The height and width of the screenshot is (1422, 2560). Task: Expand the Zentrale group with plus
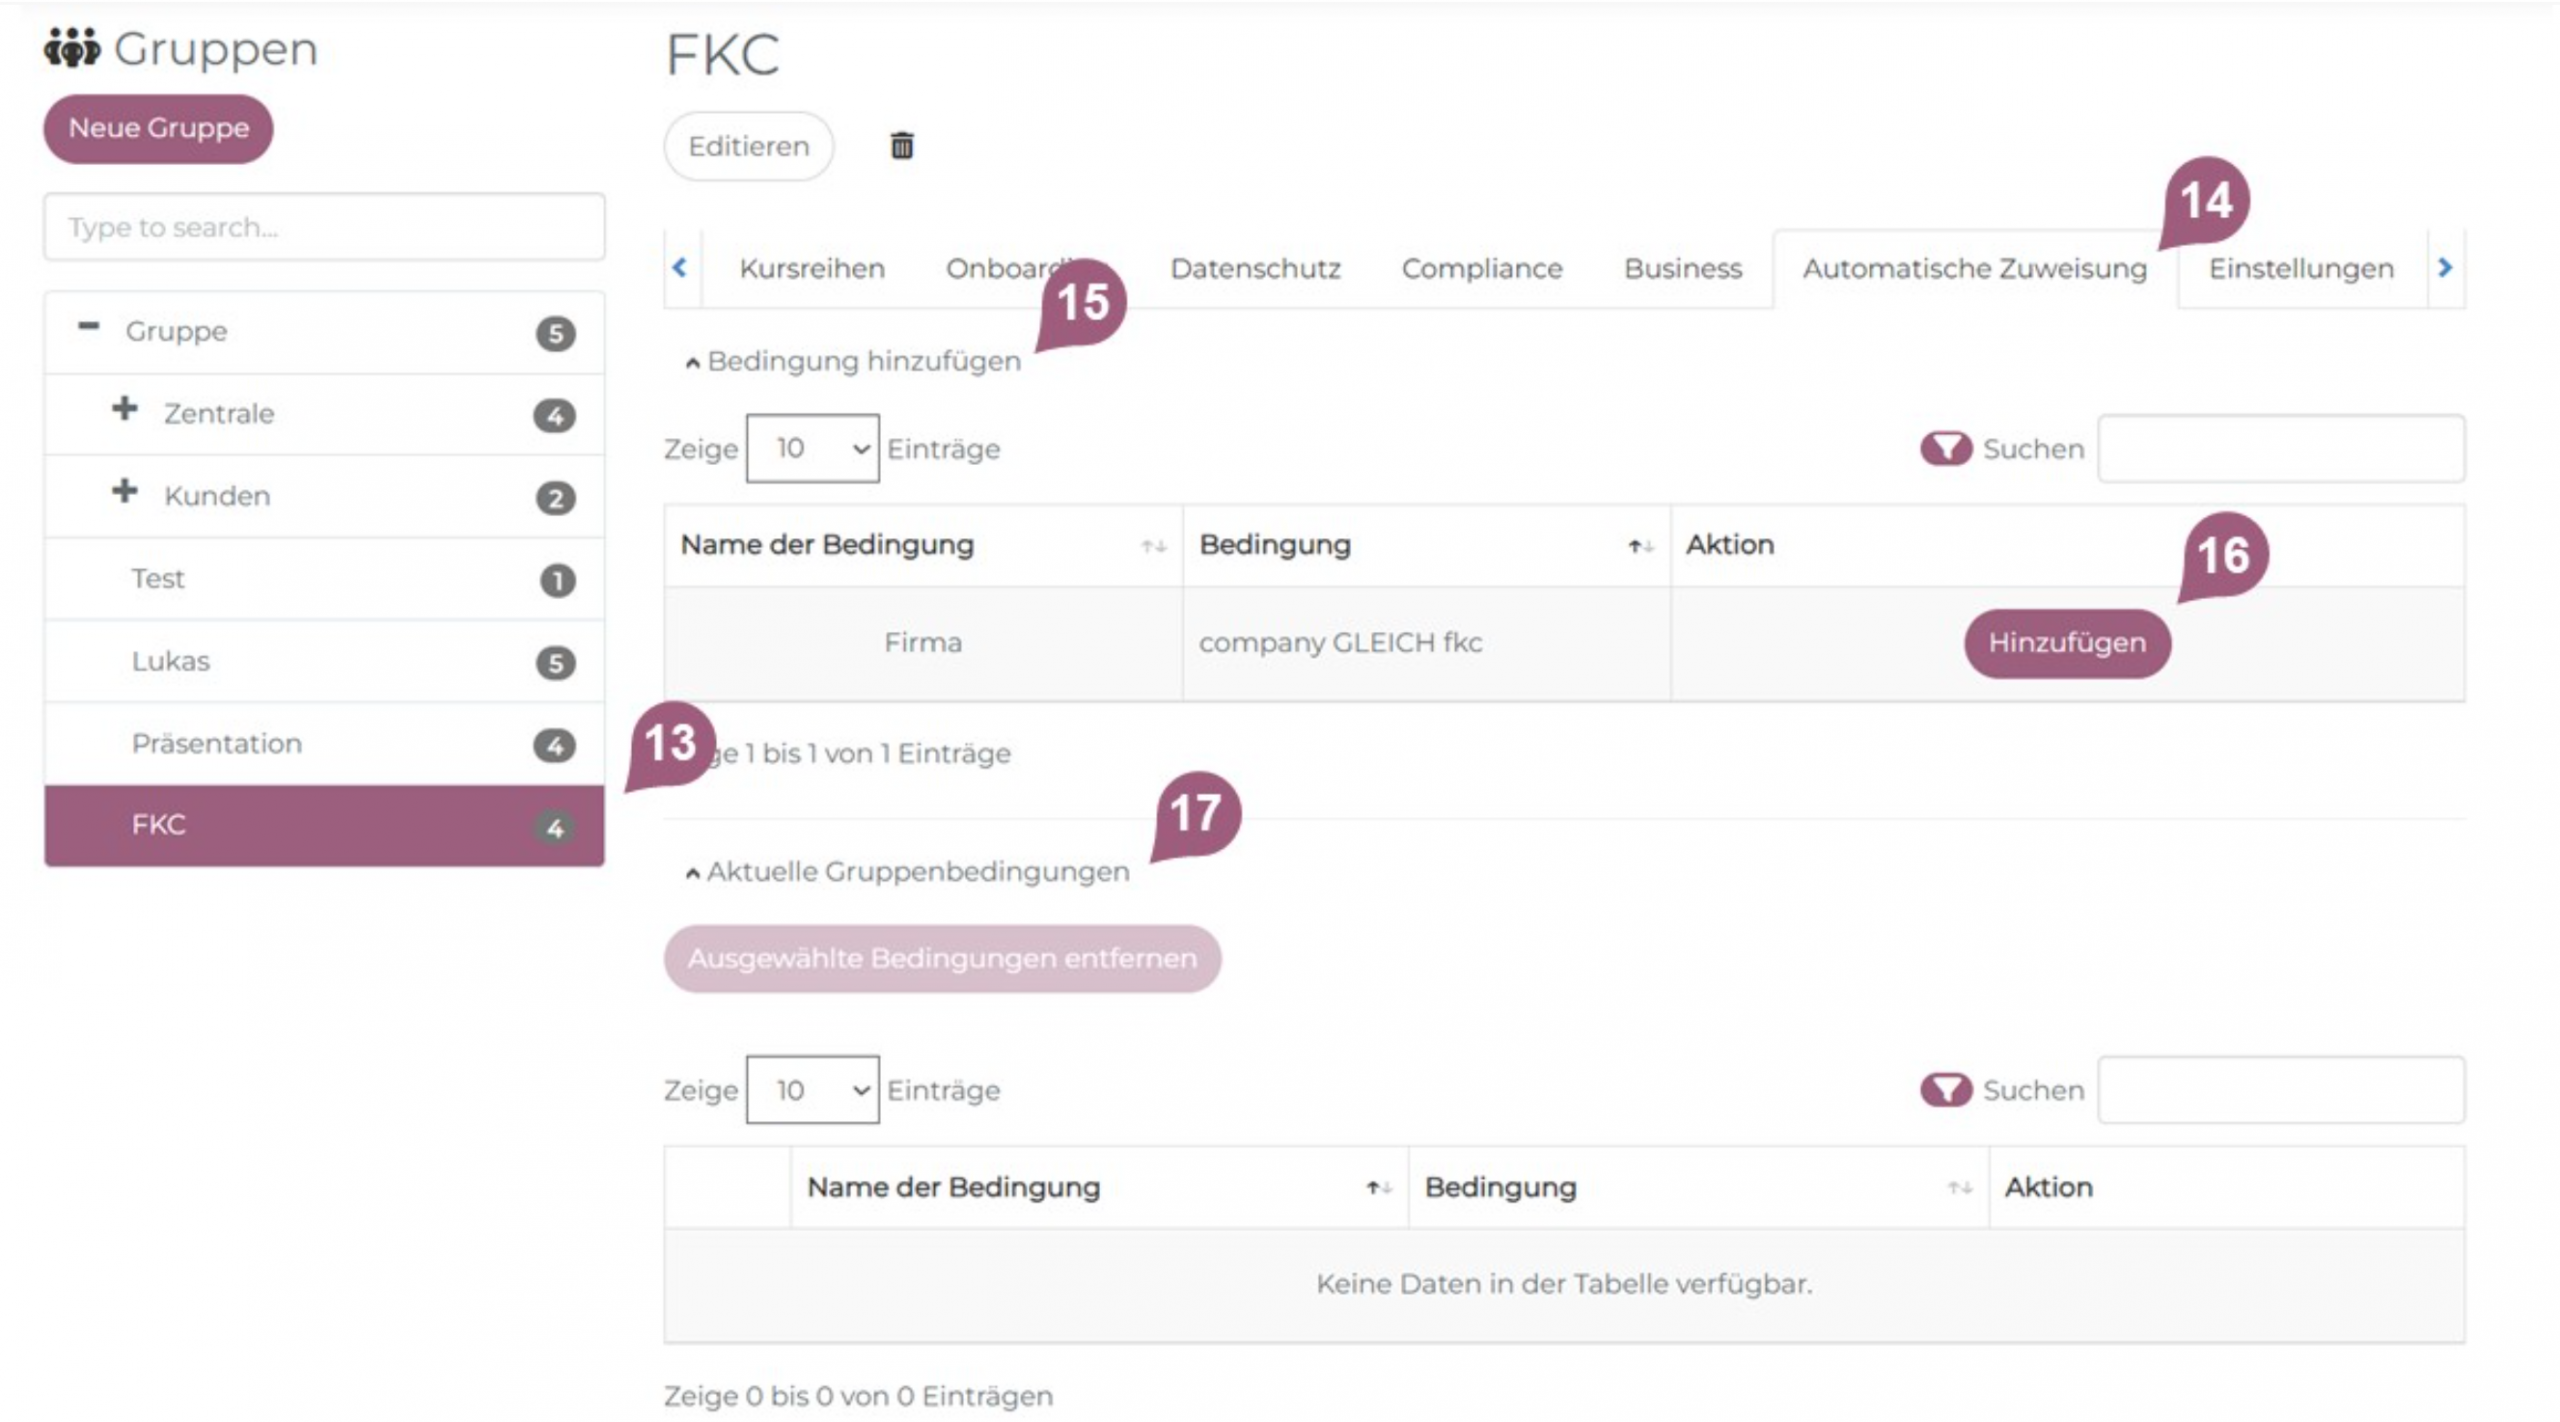pos(125,409)
